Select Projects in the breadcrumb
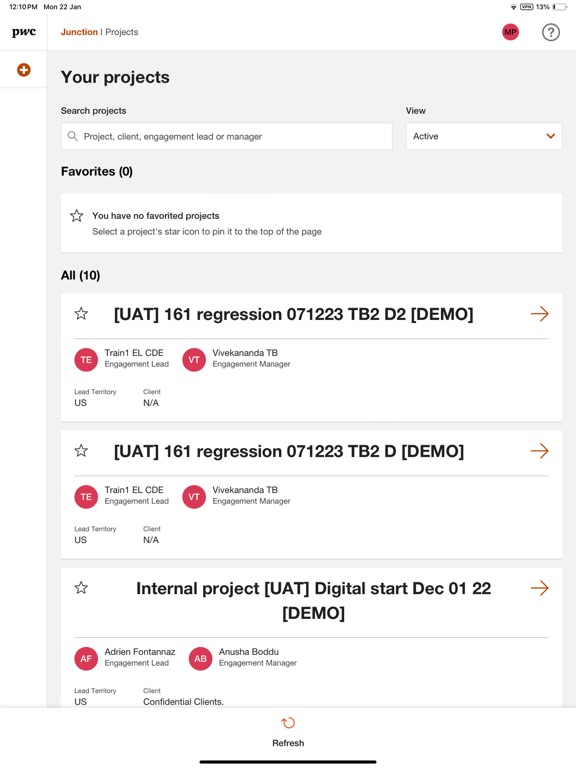 pyautogui.click(x=121, y=32)
